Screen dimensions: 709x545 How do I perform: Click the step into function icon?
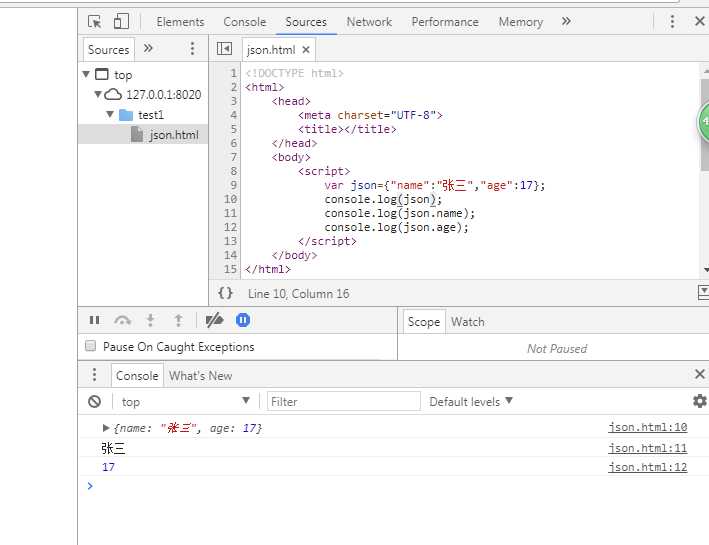point(151,320)
